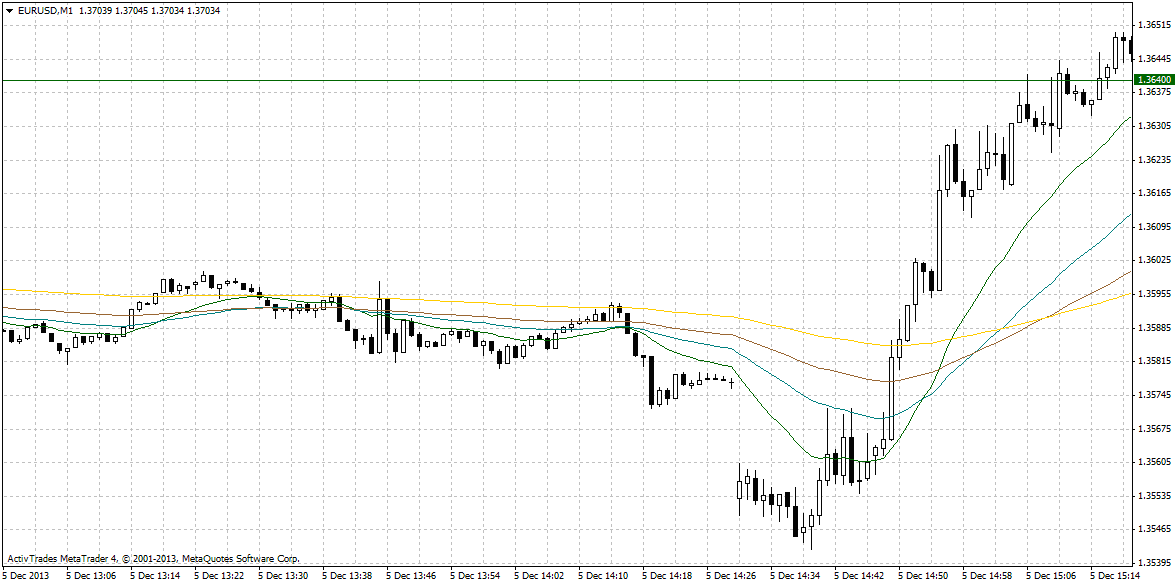1175x584 pixels.
Task: Select the open quote 1.37039 in header
Action: (95, 10)
